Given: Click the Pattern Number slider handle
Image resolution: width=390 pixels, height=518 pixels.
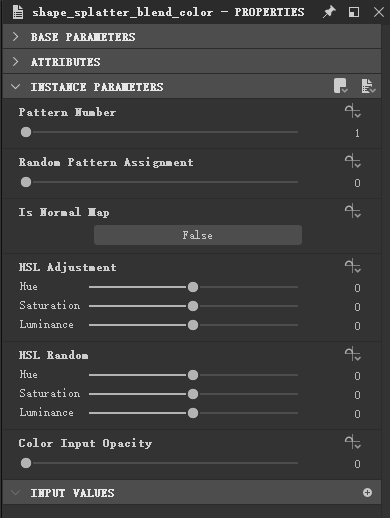Looking at the screenshot, I should (26, 132).
